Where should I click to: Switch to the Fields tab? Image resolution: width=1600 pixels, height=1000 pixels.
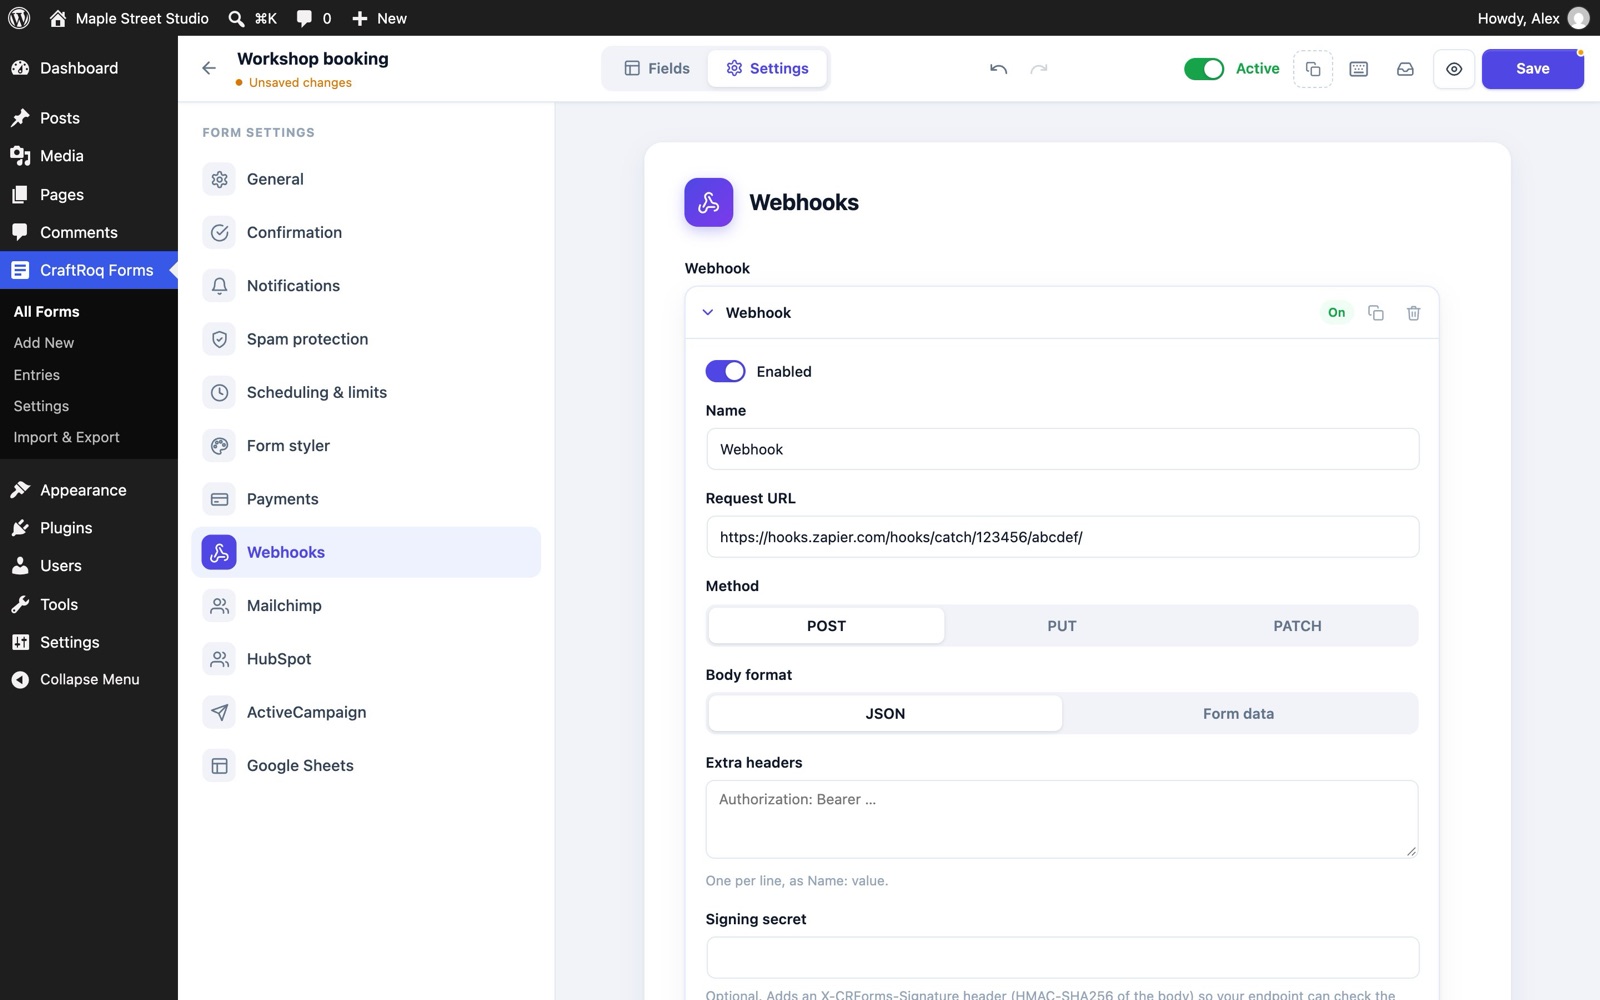657,68
